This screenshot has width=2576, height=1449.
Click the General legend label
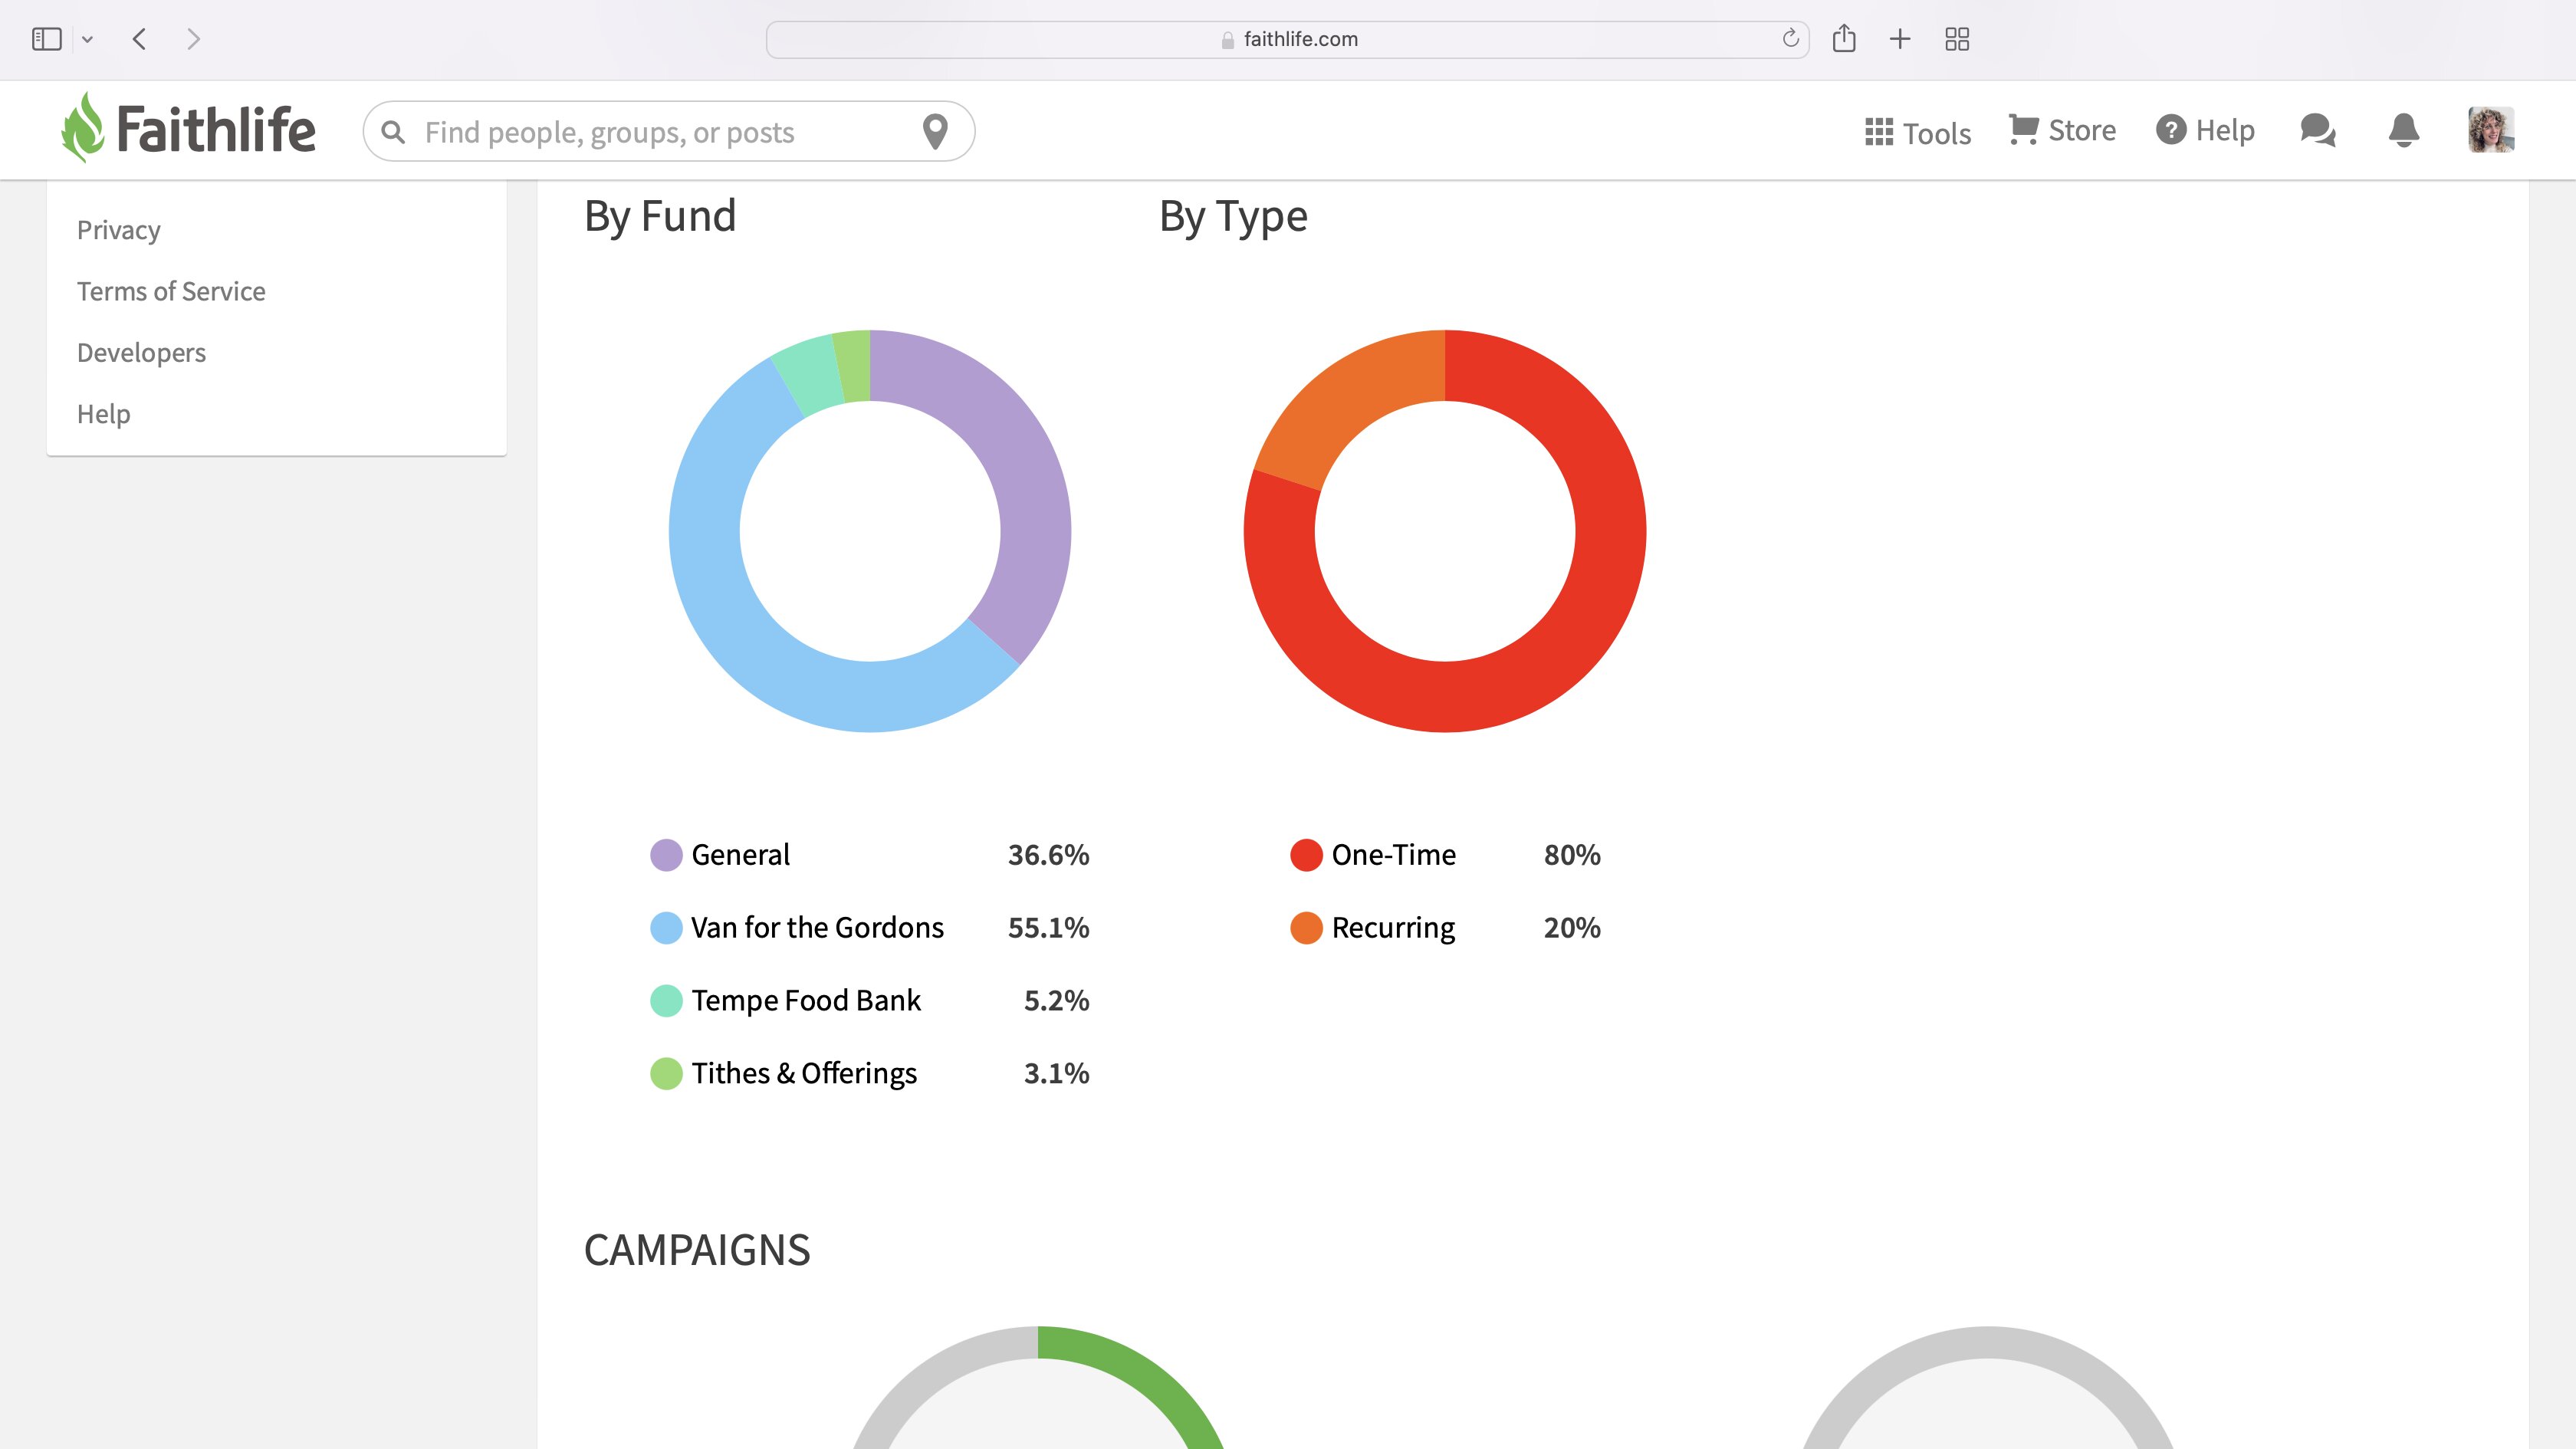(x=740, y=855)
